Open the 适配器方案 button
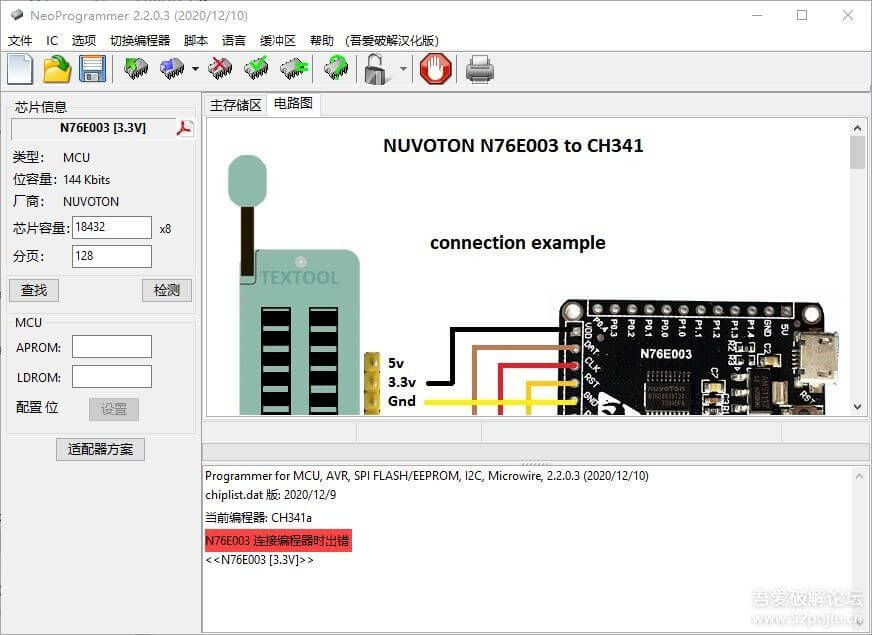The width and height of the screenshot is (872, 635). tap(101, 449)
